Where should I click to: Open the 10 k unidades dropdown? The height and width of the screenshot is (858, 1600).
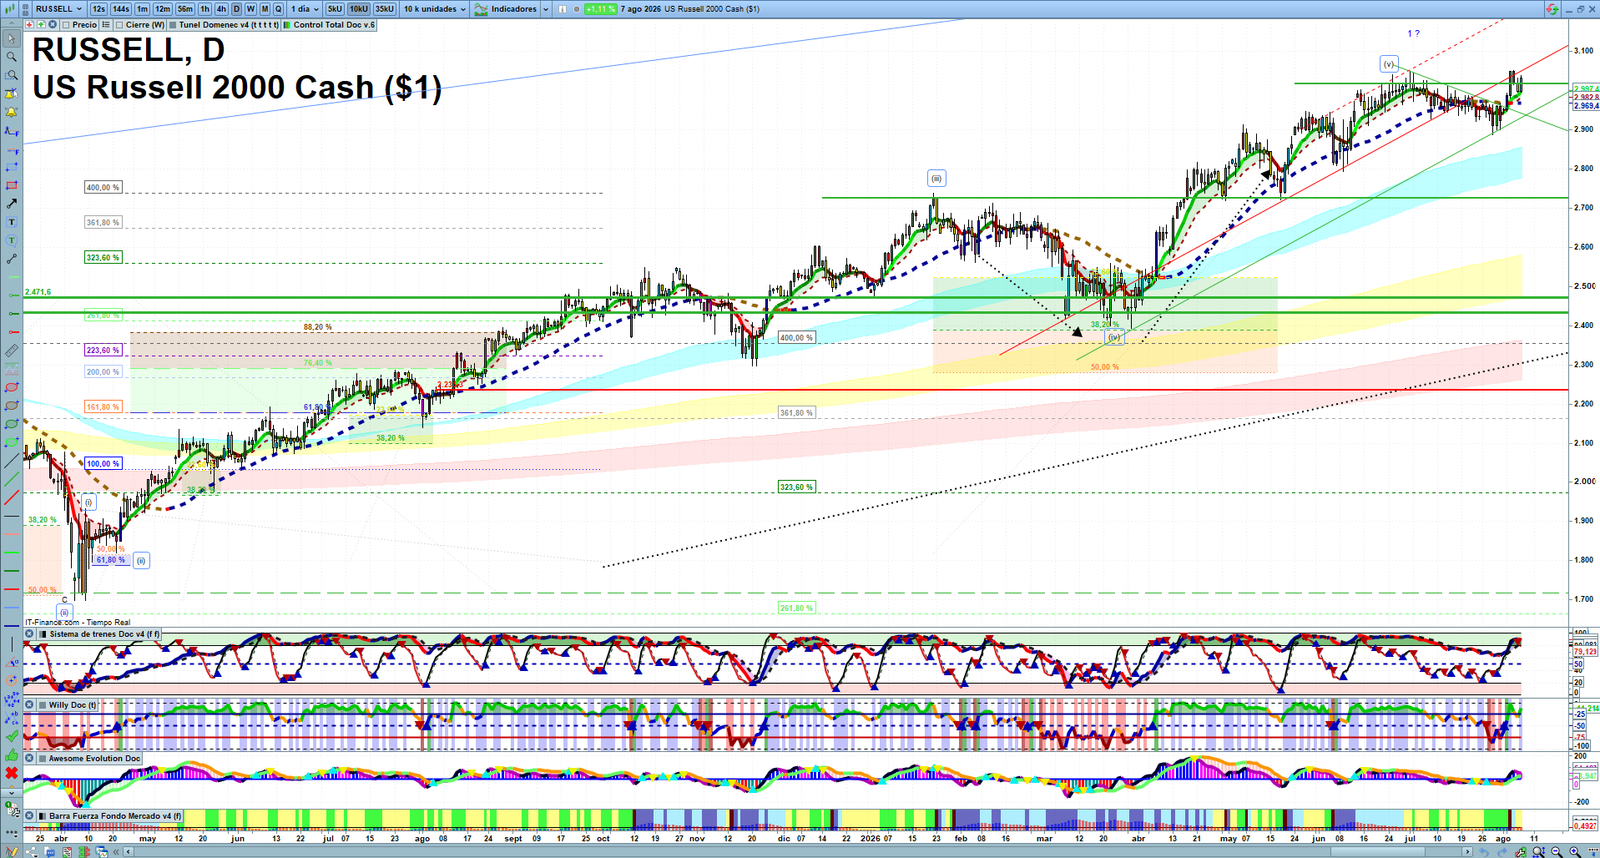coord(434,9)
